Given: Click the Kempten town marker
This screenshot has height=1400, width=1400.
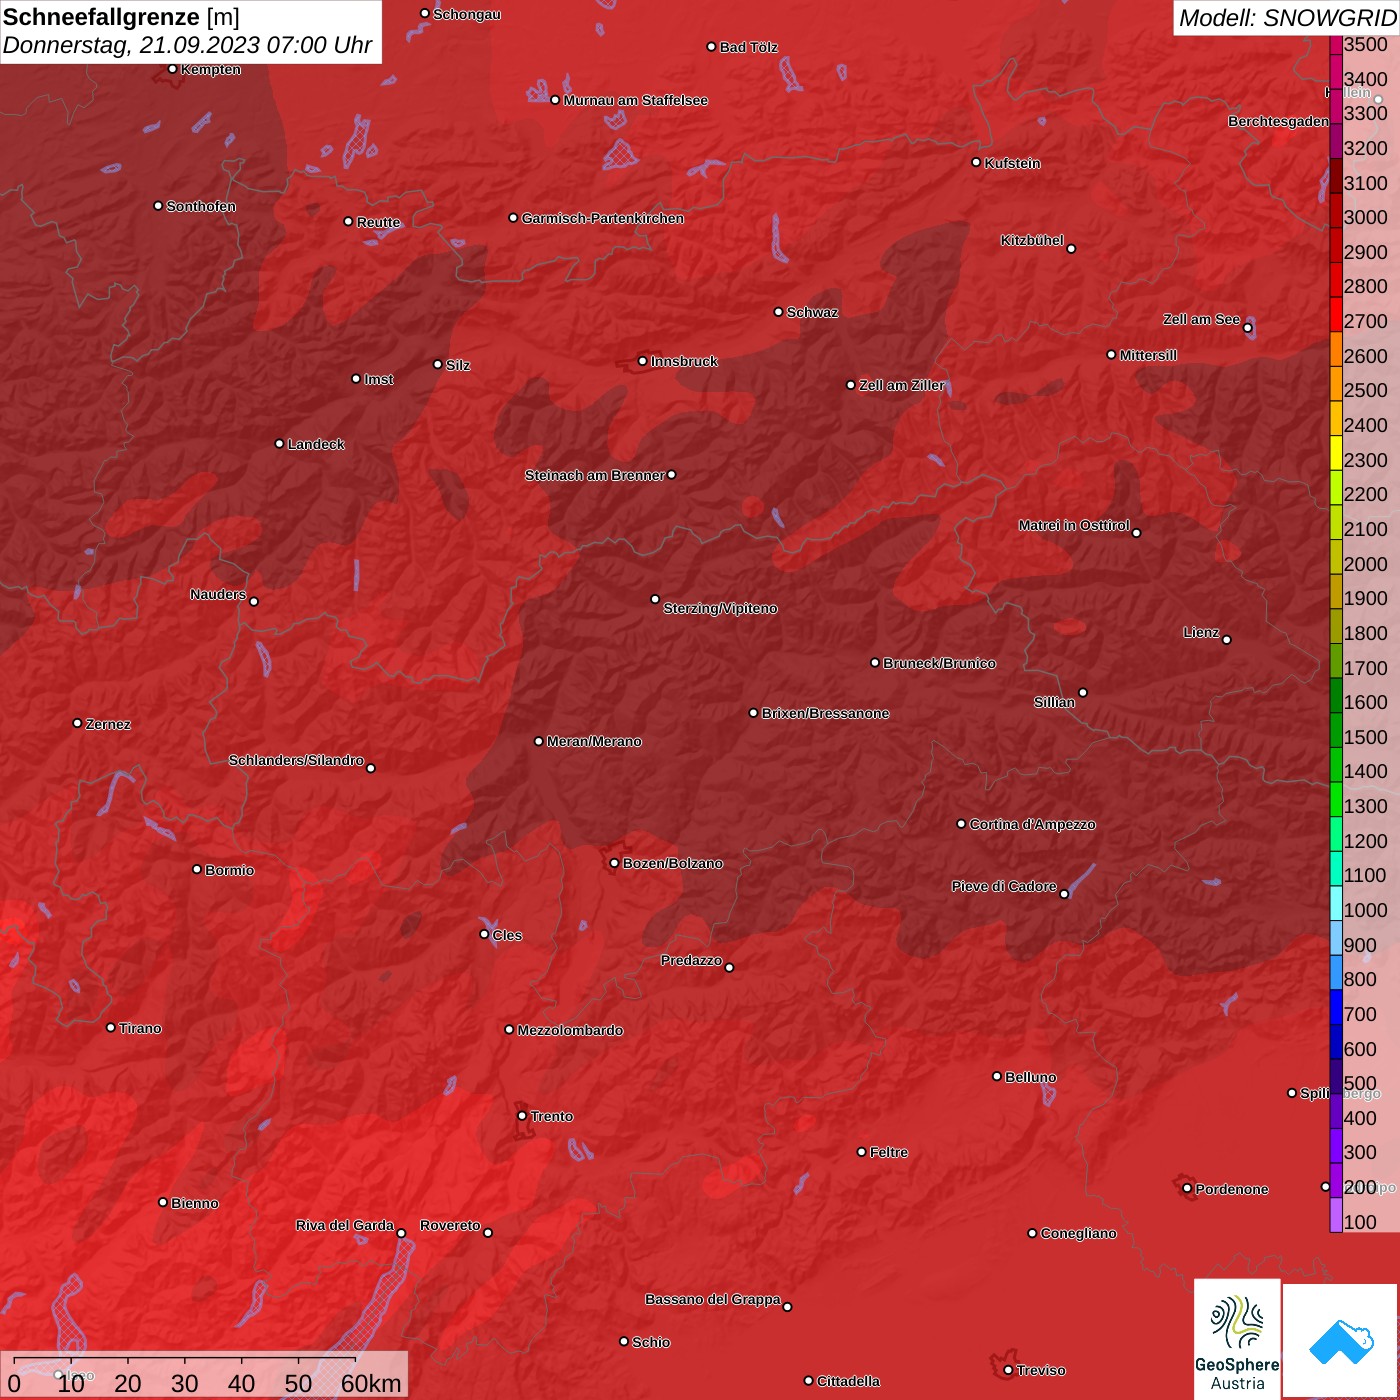Looking at the screenshot, I should (x=173, y=69).
